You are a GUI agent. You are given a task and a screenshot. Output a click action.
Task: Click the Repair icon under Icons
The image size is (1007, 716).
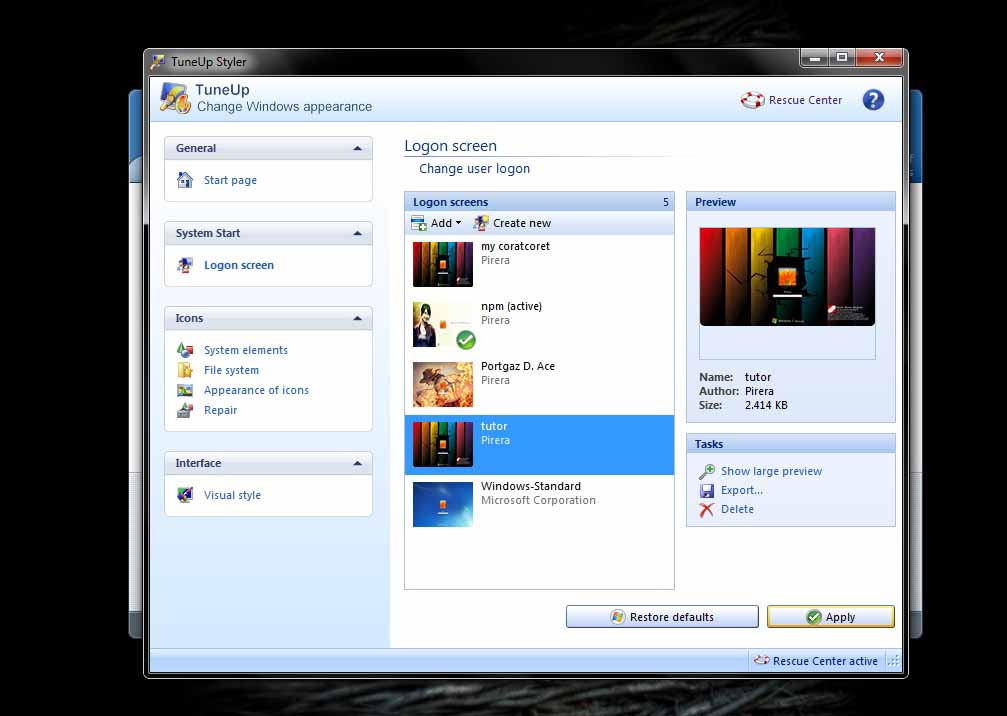click(x=187, y=410)
